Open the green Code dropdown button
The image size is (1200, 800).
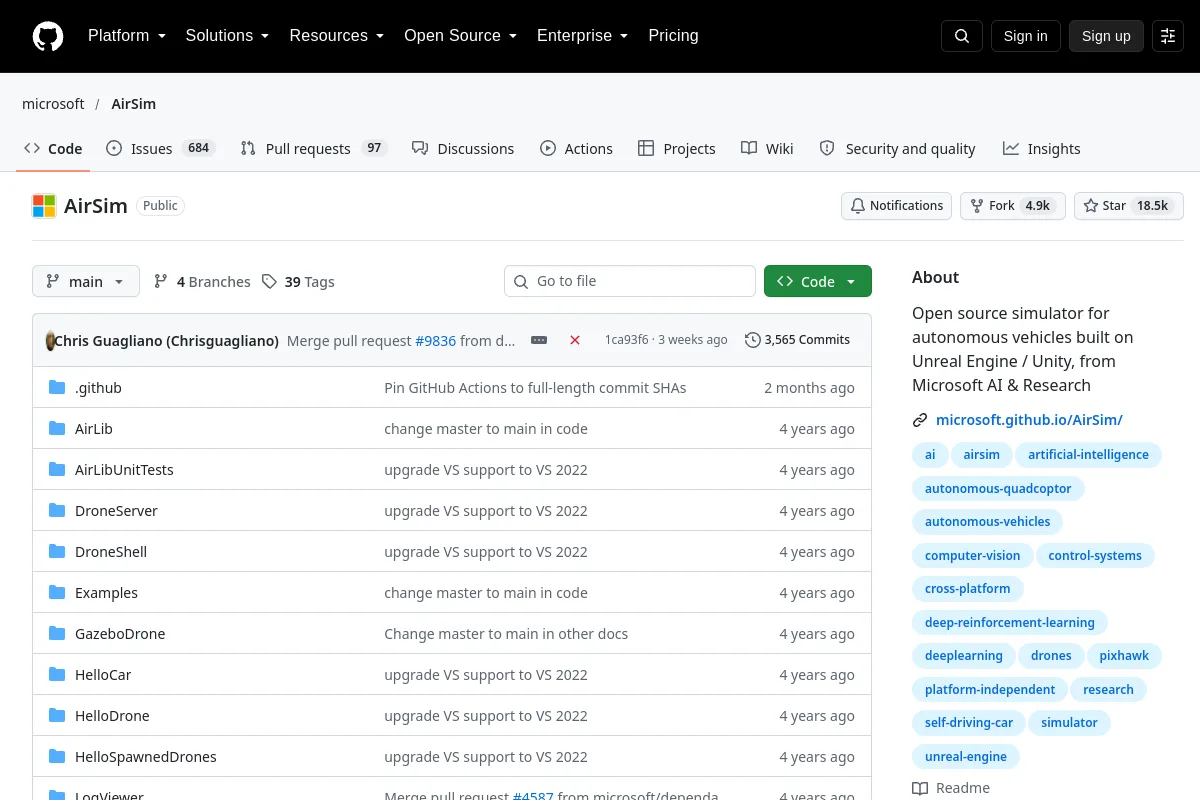pos(818,282)
